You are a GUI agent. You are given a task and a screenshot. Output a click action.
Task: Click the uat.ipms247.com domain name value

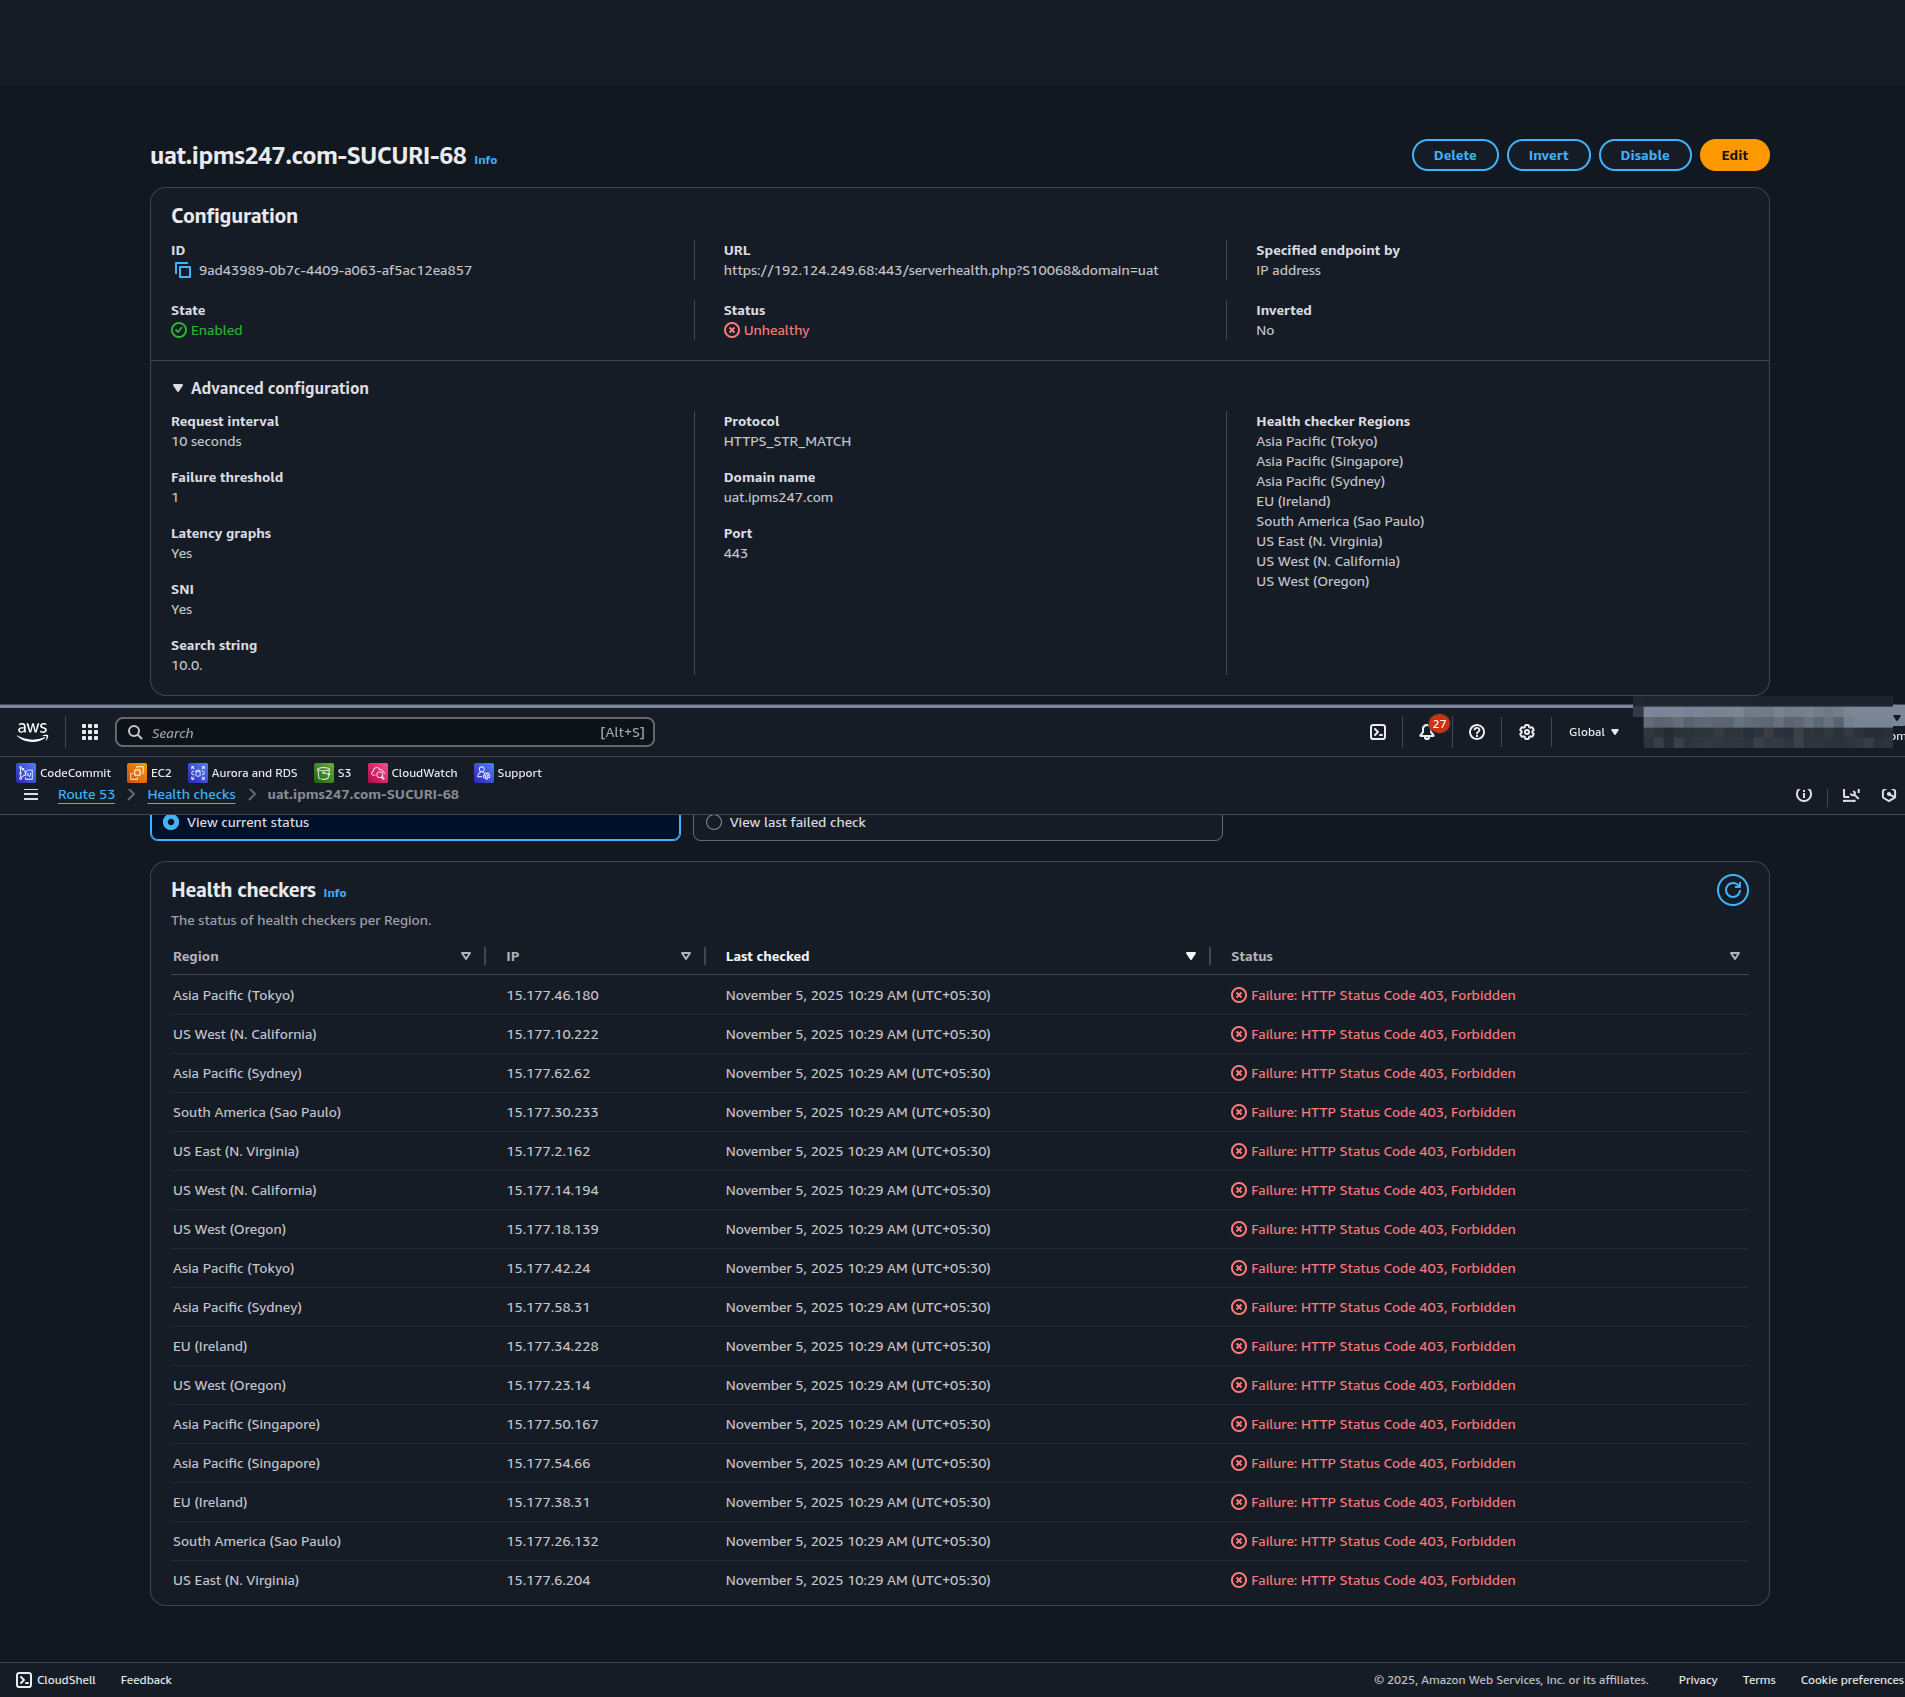tap(778, 498)
